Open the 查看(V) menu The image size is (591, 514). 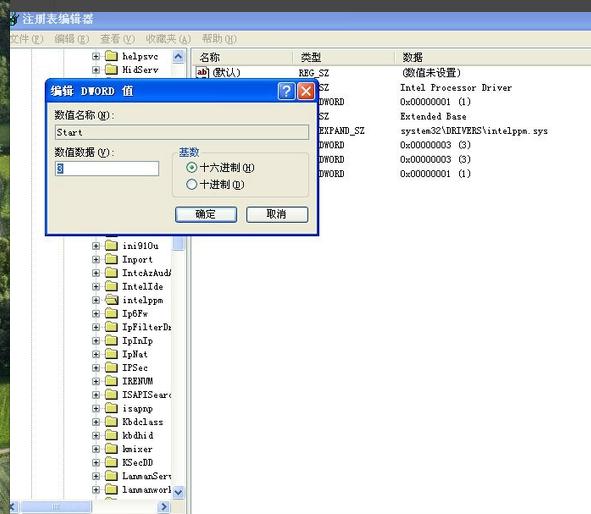pyautogui.click(x=117, y=39)
